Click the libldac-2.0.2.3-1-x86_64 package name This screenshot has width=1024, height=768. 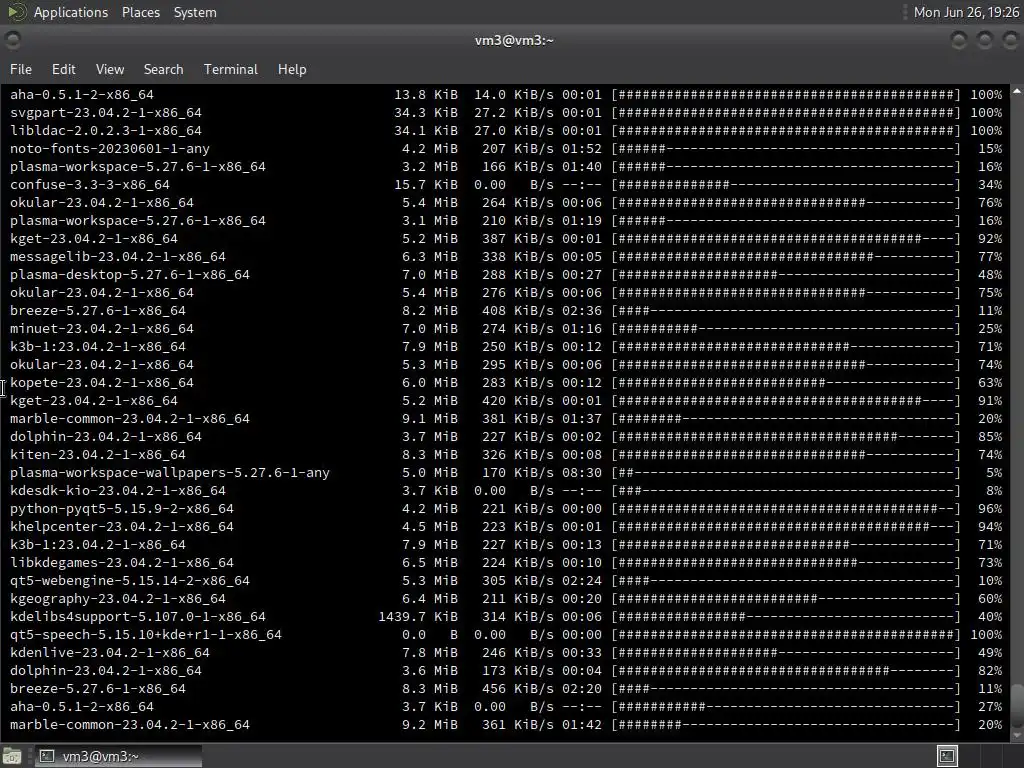click(106, 131)
